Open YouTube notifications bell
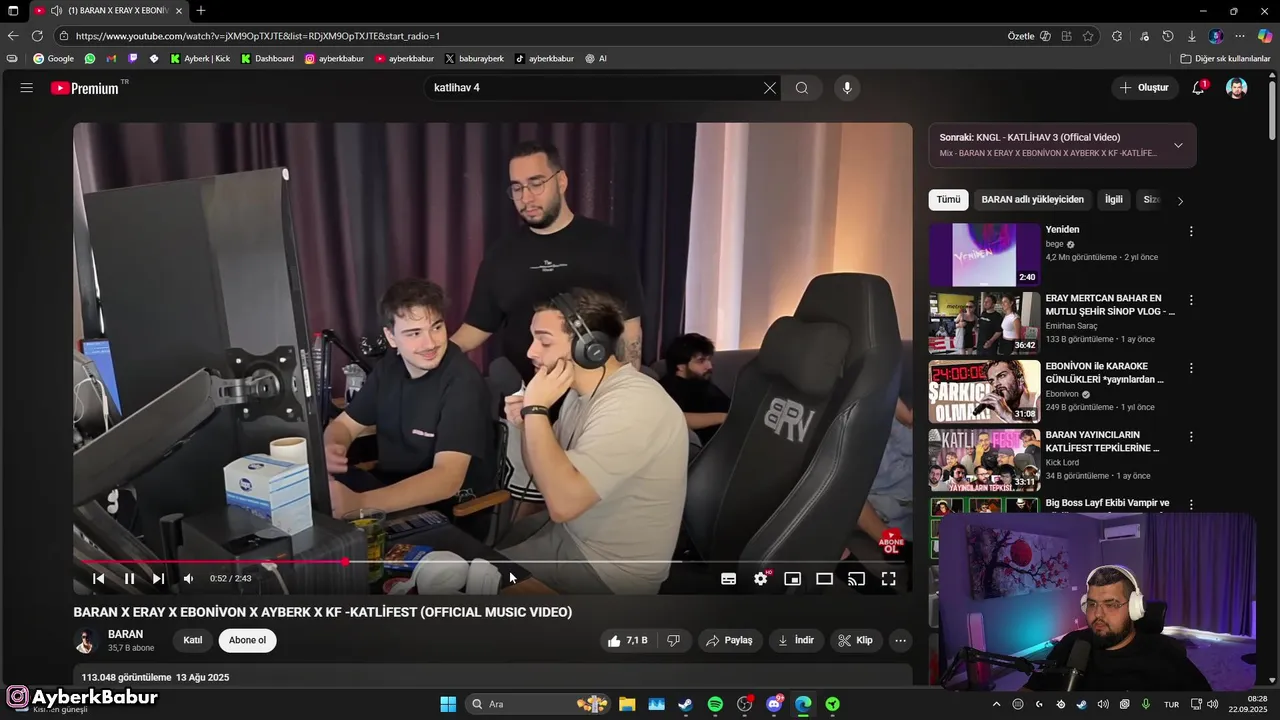 click(1198, 88)
